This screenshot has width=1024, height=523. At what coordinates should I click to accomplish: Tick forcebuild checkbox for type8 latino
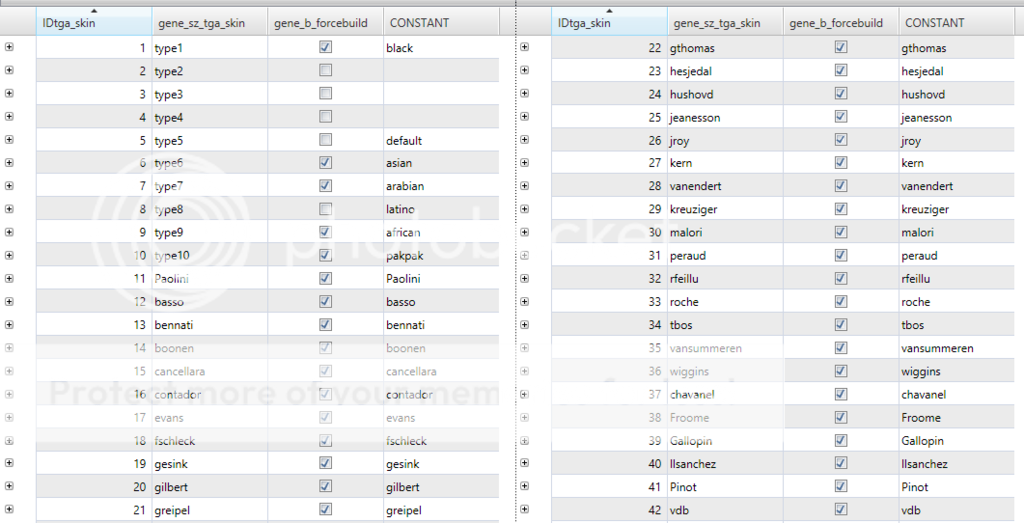(x=326, y=209)
